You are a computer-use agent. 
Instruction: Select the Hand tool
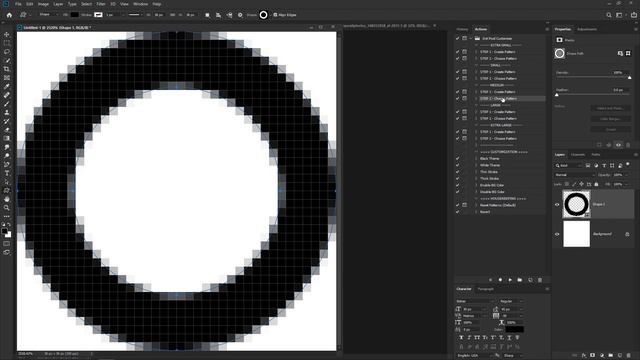[7, 199]
